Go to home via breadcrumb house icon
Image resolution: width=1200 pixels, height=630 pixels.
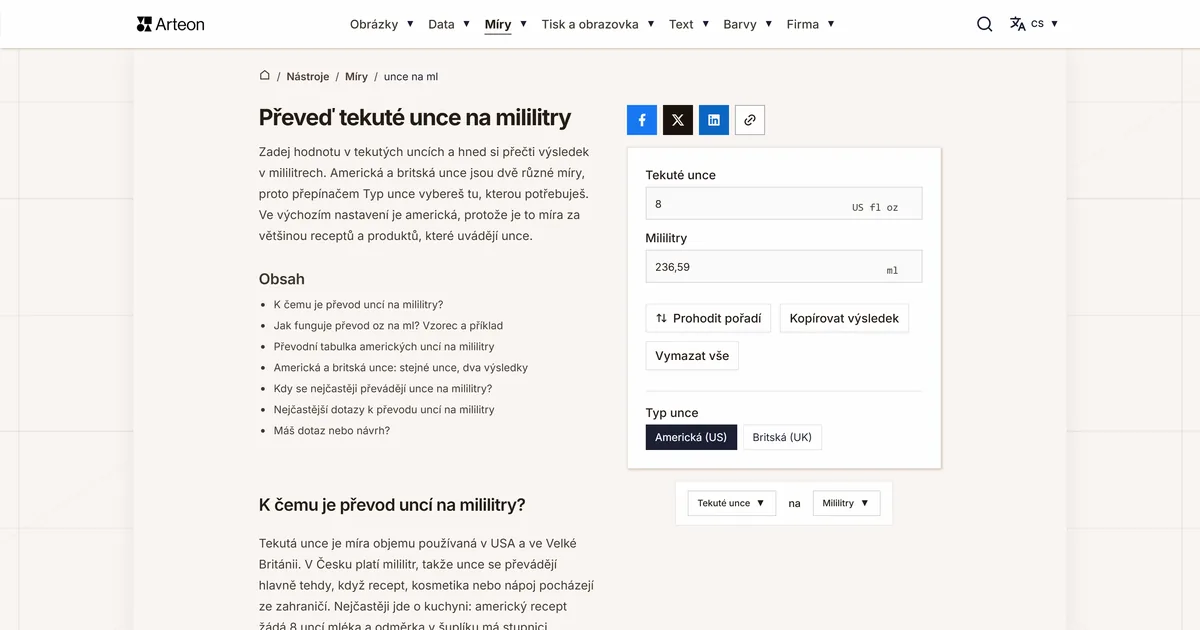pyautogui.click(x=265, y=76)
